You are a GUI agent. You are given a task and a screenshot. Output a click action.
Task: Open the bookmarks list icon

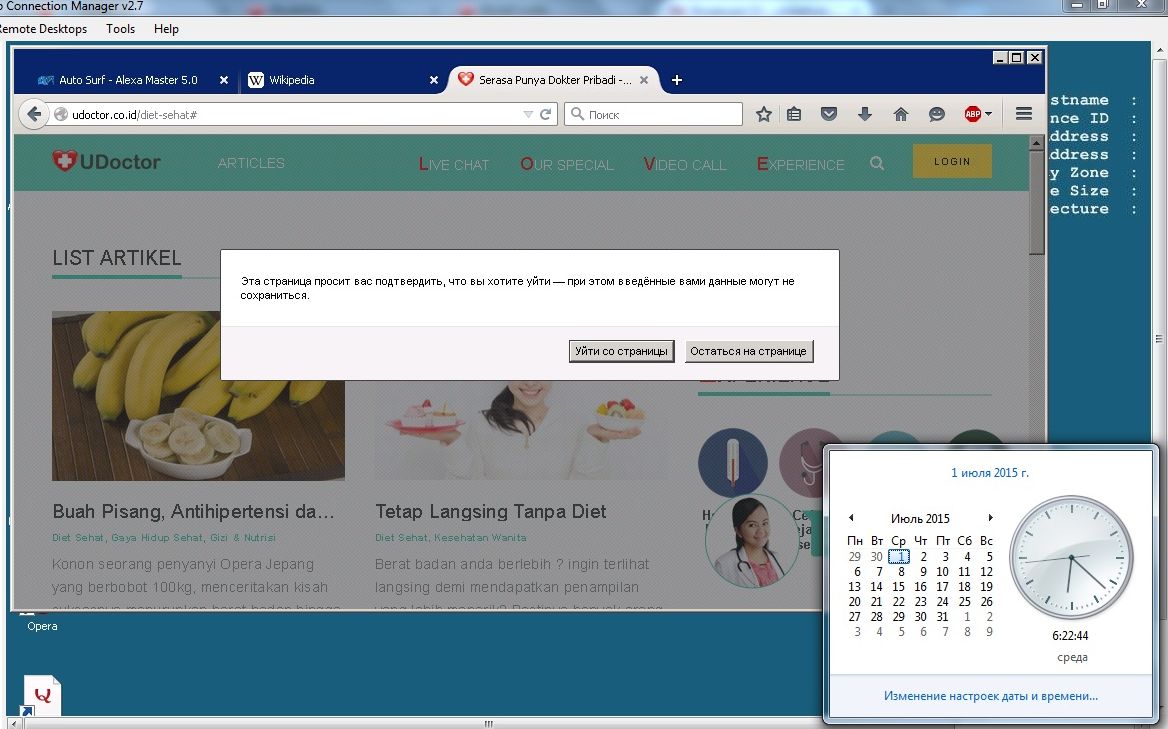[x=794, y=115]
